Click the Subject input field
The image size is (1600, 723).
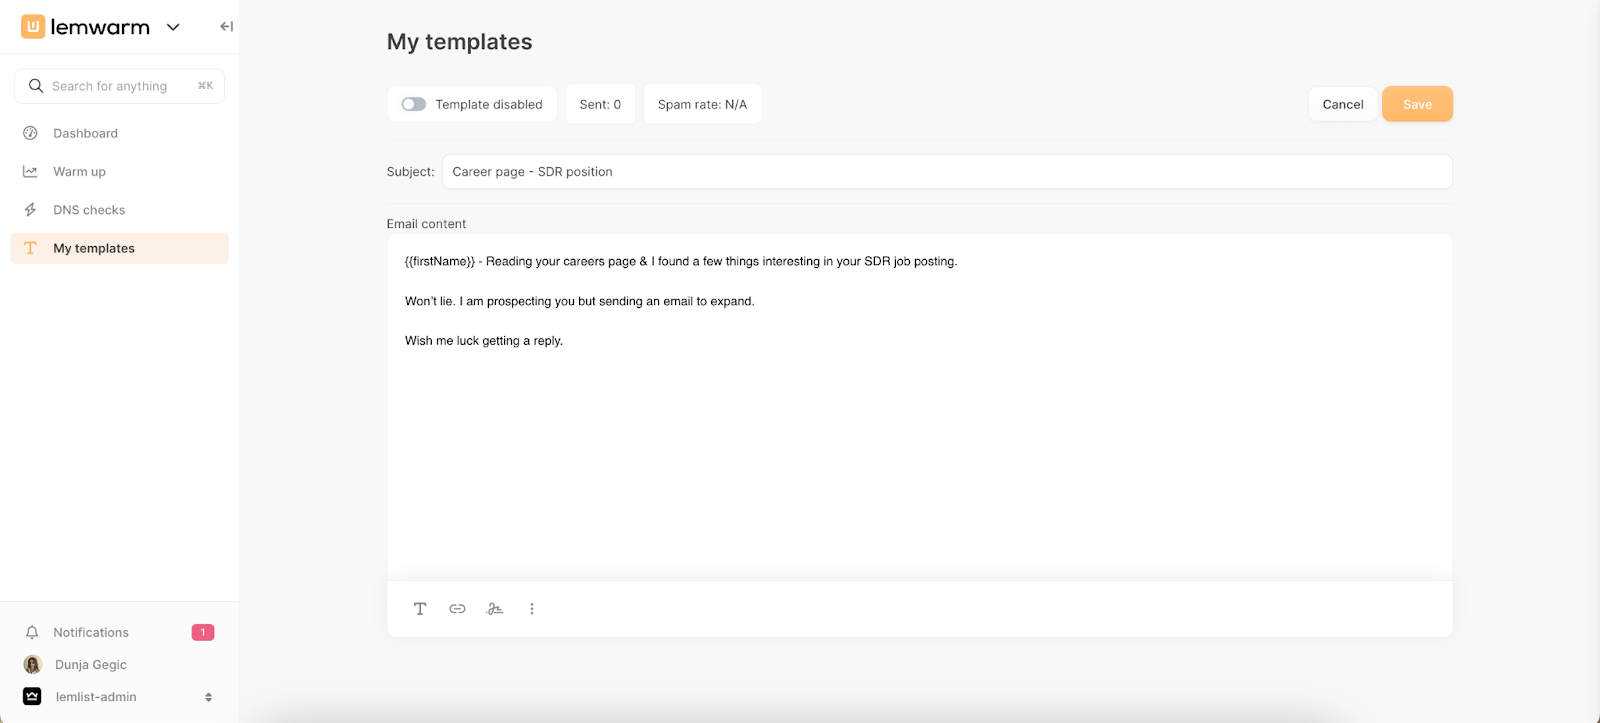[945, 172]
